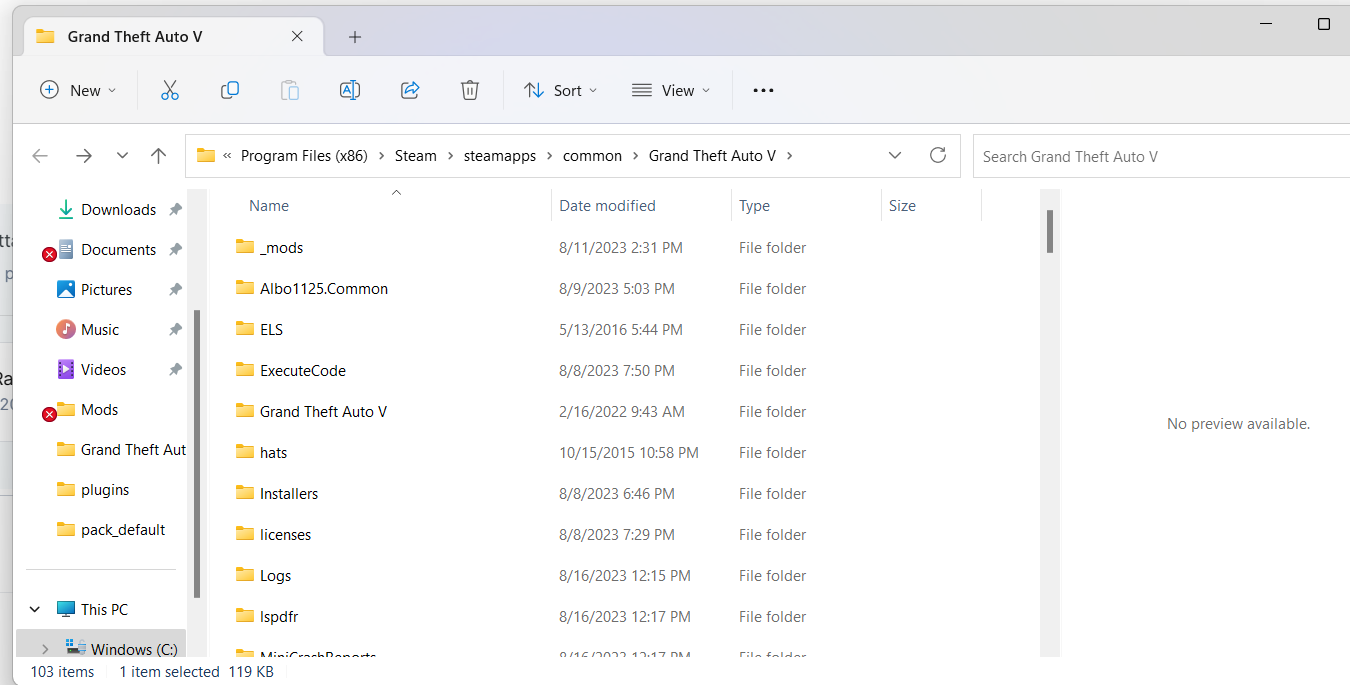The width and height of the screenshot is (1350, 685).
Task: Click the Copy icon in toolbar
Action: 230,90
